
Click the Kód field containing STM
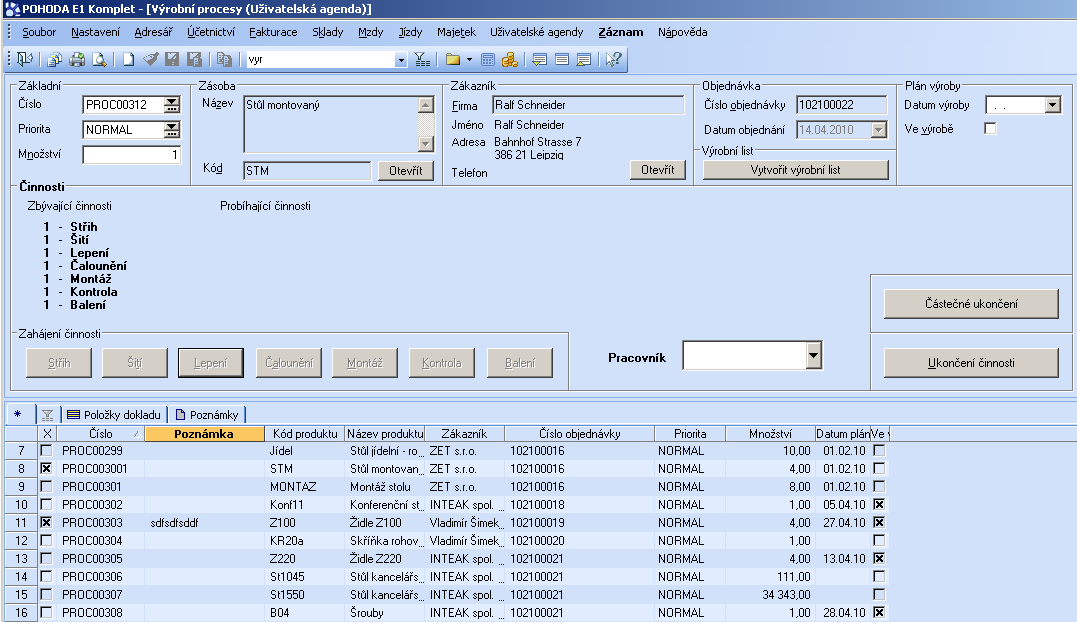(307, 170)
